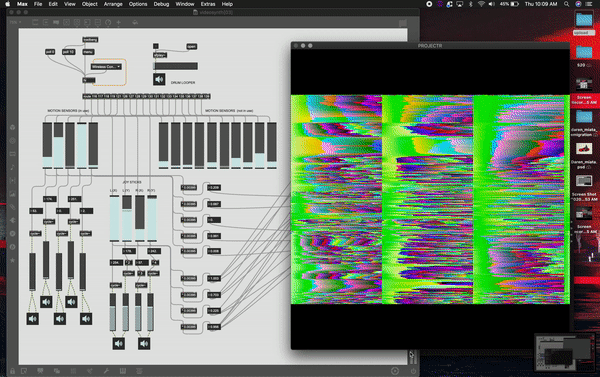The image size is (600, 377).
Task: Toggle audio power button at bottom right of patcher
Action: (413, 371)
